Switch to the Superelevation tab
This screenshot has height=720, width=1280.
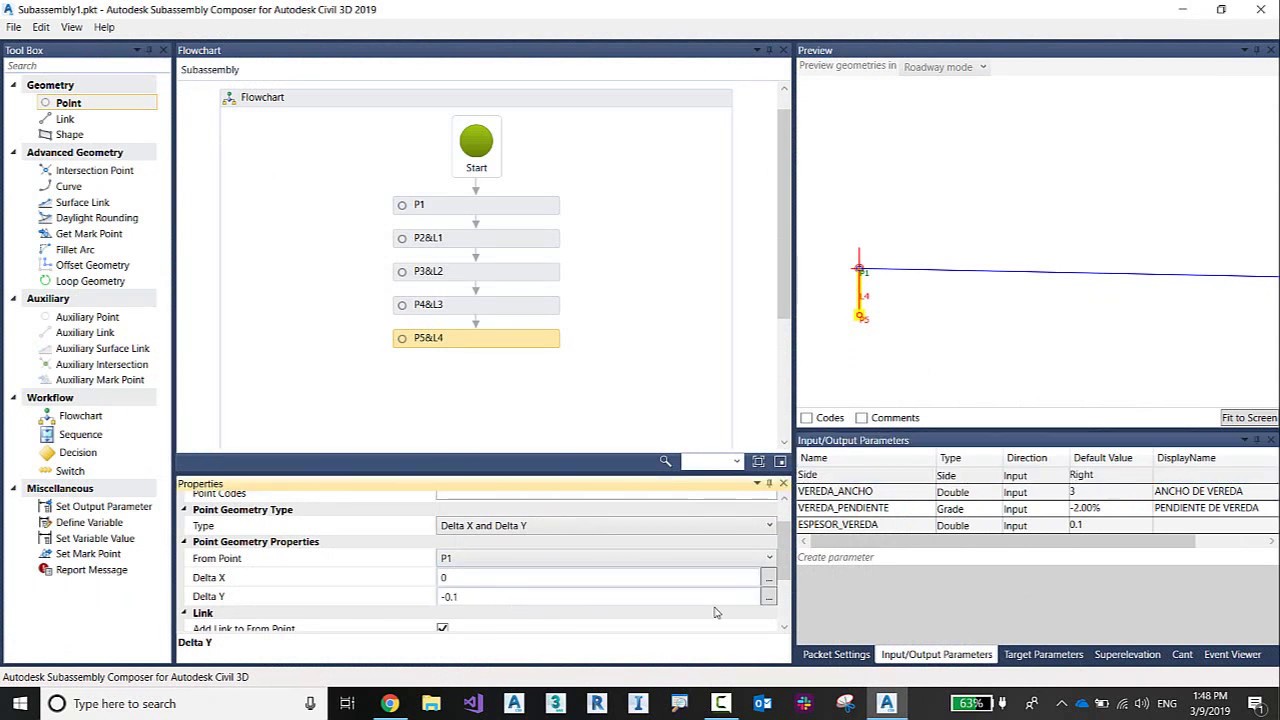pyautogui.click(x=1127, y=655)
